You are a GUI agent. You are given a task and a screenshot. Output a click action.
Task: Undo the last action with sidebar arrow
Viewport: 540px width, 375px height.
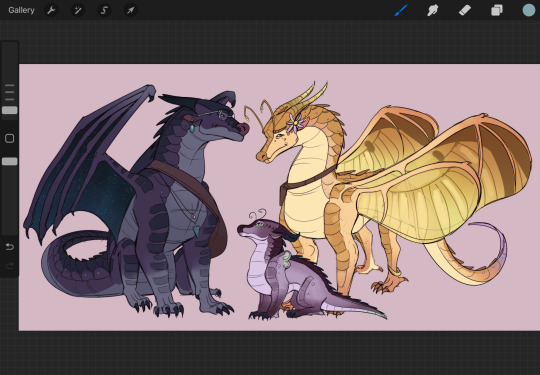click(10, 247)
